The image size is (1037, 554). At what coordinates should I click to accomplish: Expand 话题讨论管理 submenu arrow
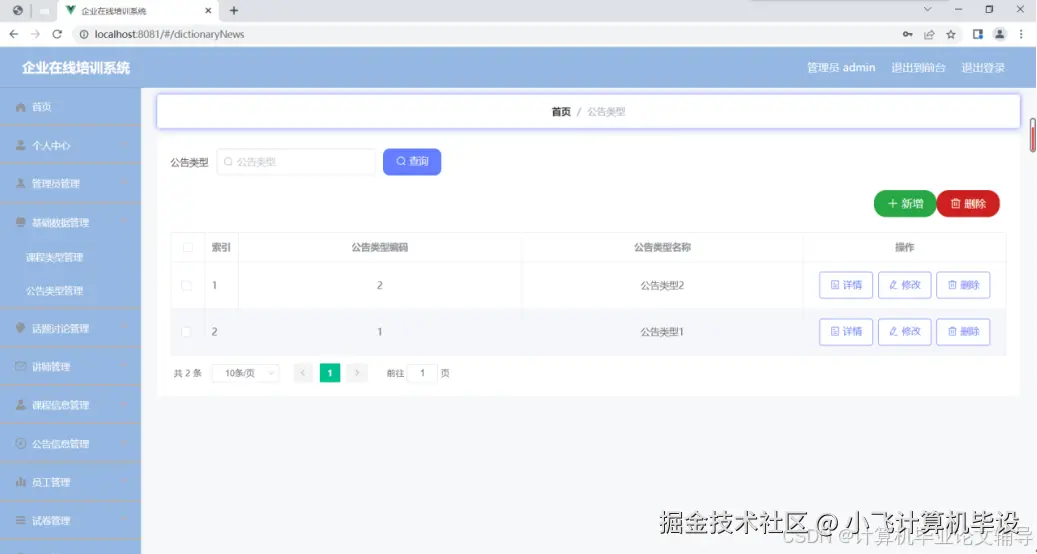point(124,328)
